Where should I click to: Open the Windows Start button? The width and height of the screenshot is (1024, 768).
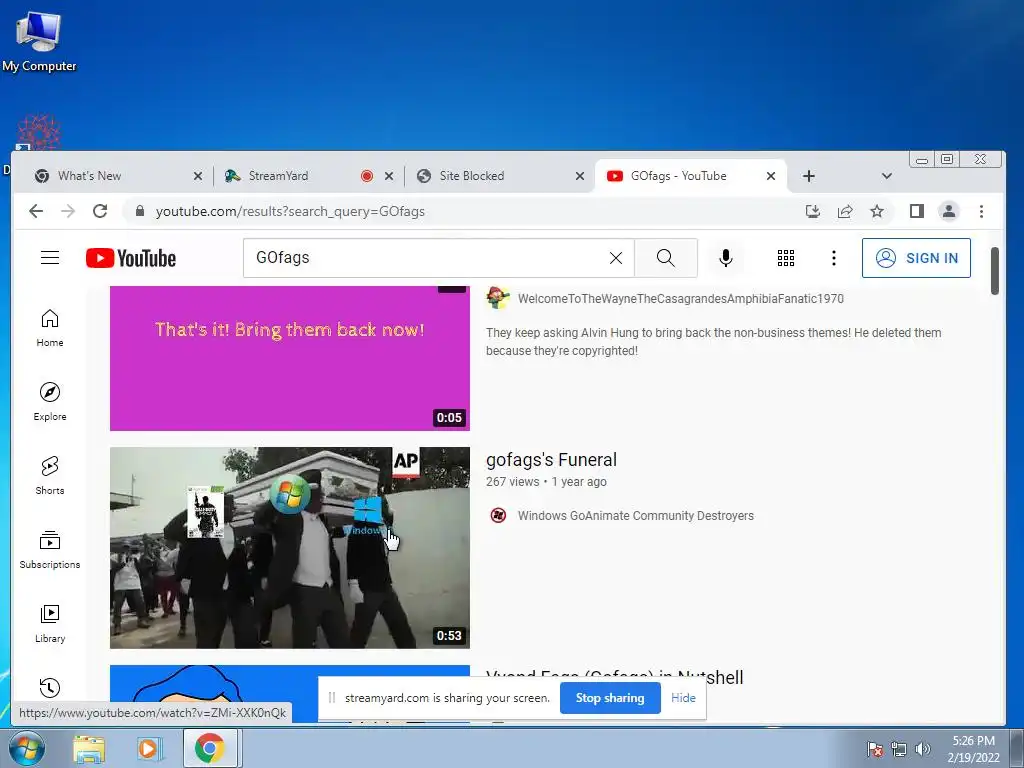pos(26,748)
